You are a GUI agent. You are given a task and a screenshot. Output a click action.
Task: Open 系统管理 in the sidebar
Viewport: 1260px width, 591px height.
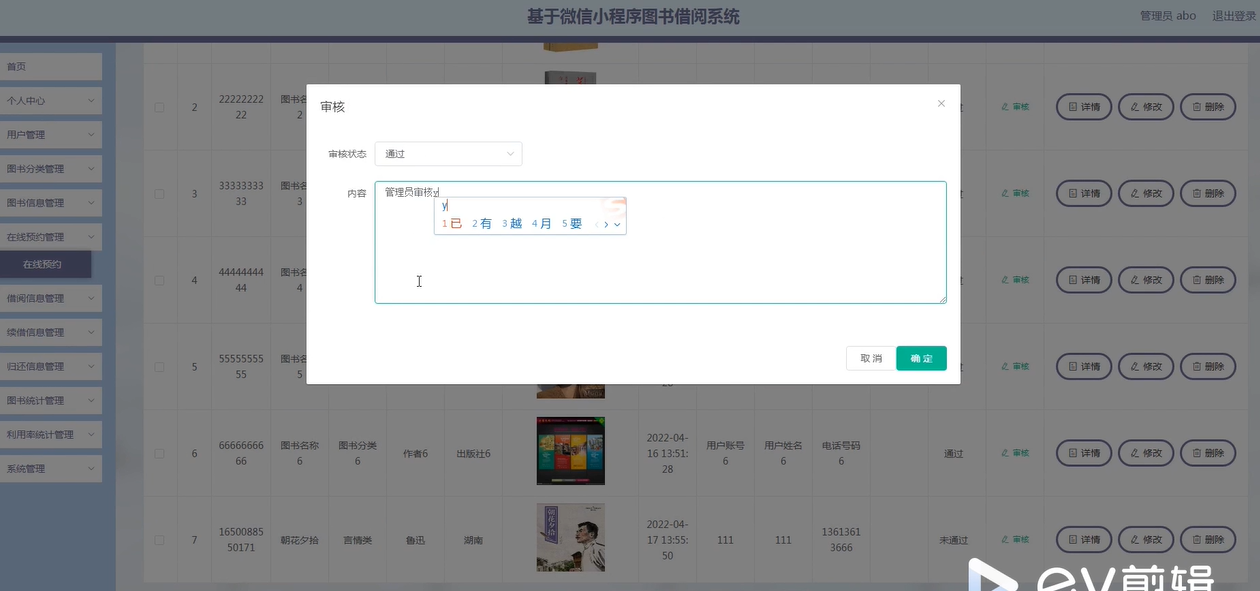51,468
